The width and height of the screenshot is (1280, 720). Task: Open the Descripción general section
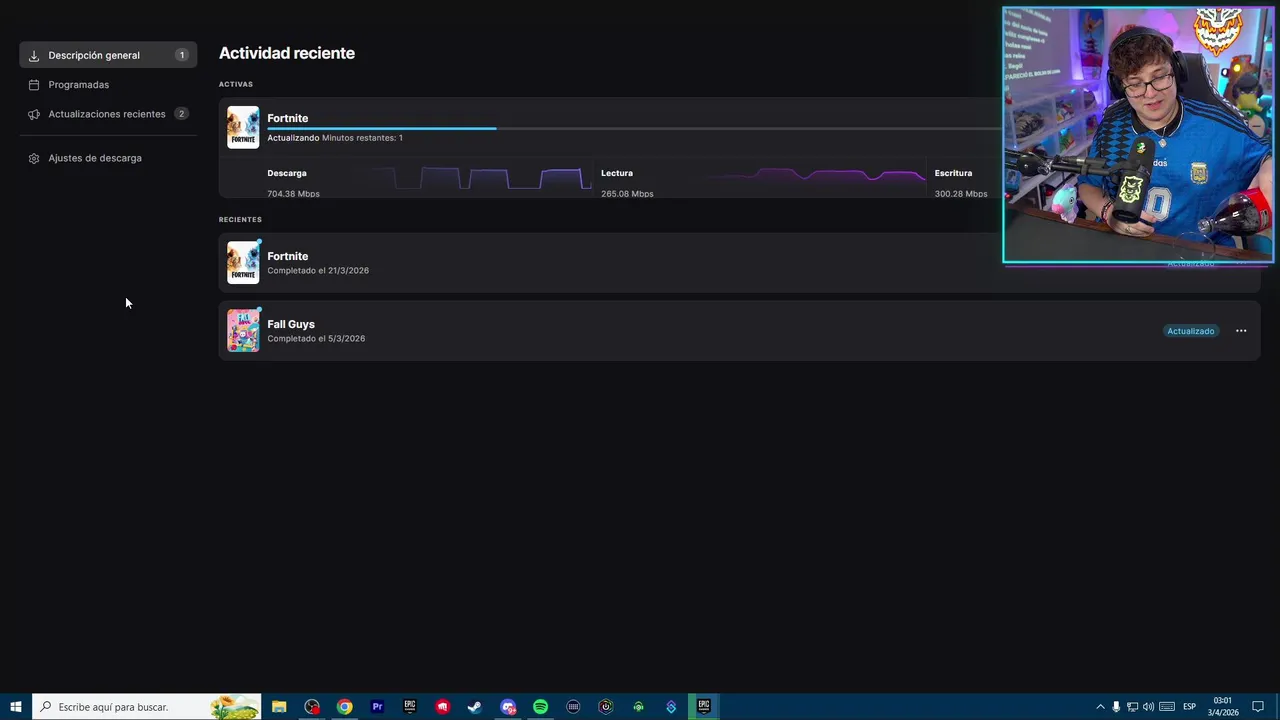tap(108, 55)
